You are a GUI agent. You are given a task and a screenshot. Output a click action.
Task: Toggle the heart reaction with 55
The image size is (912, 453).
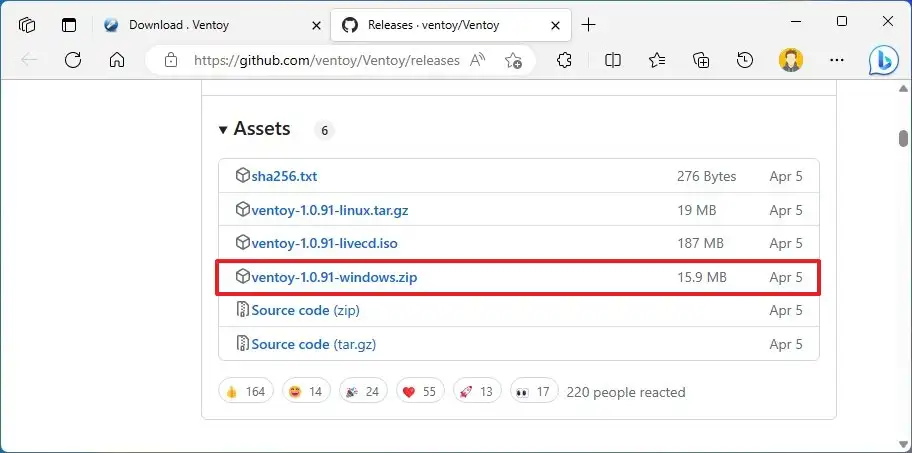pyautogui.click(x=417, y=391)
